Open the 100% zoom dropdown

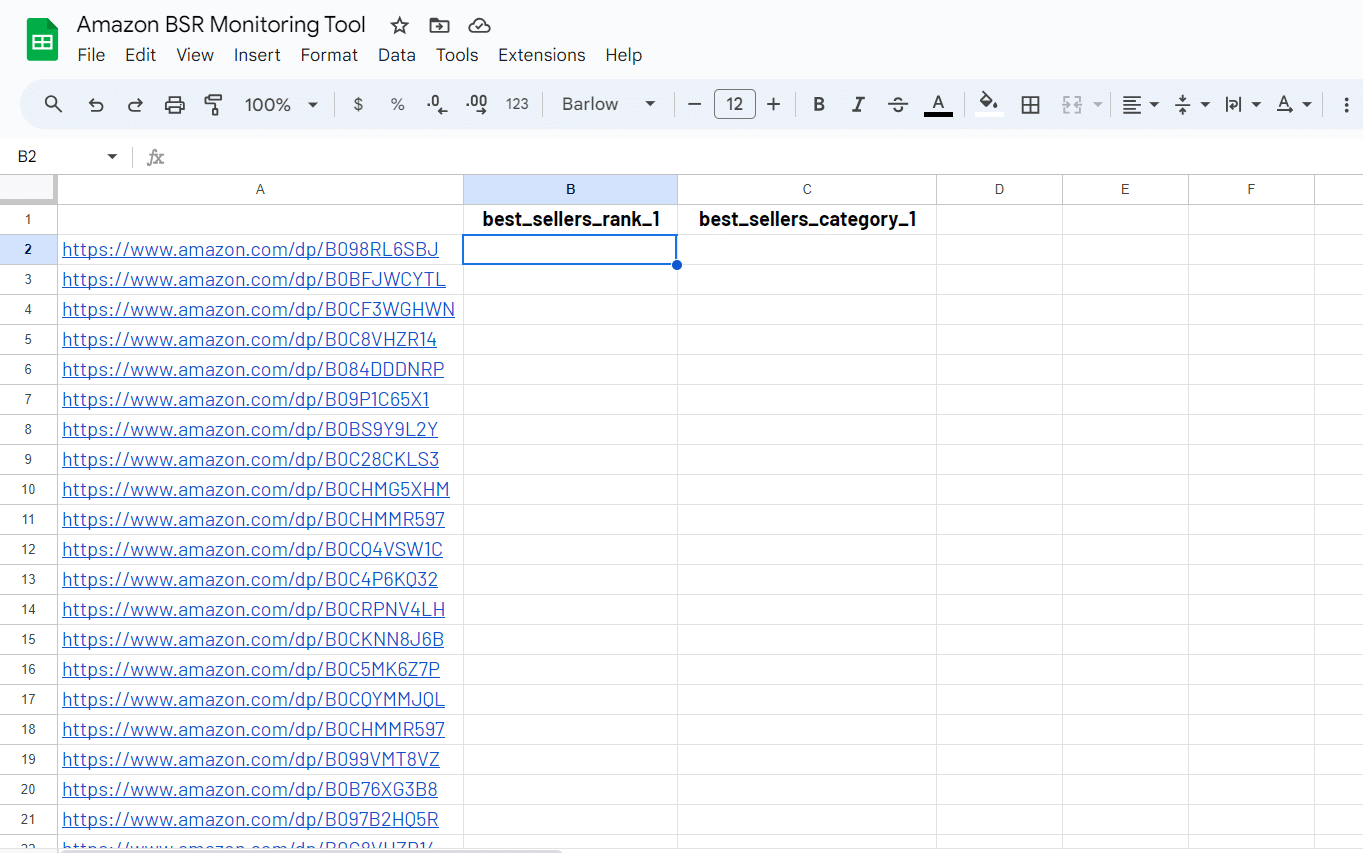tap(281, 104)
